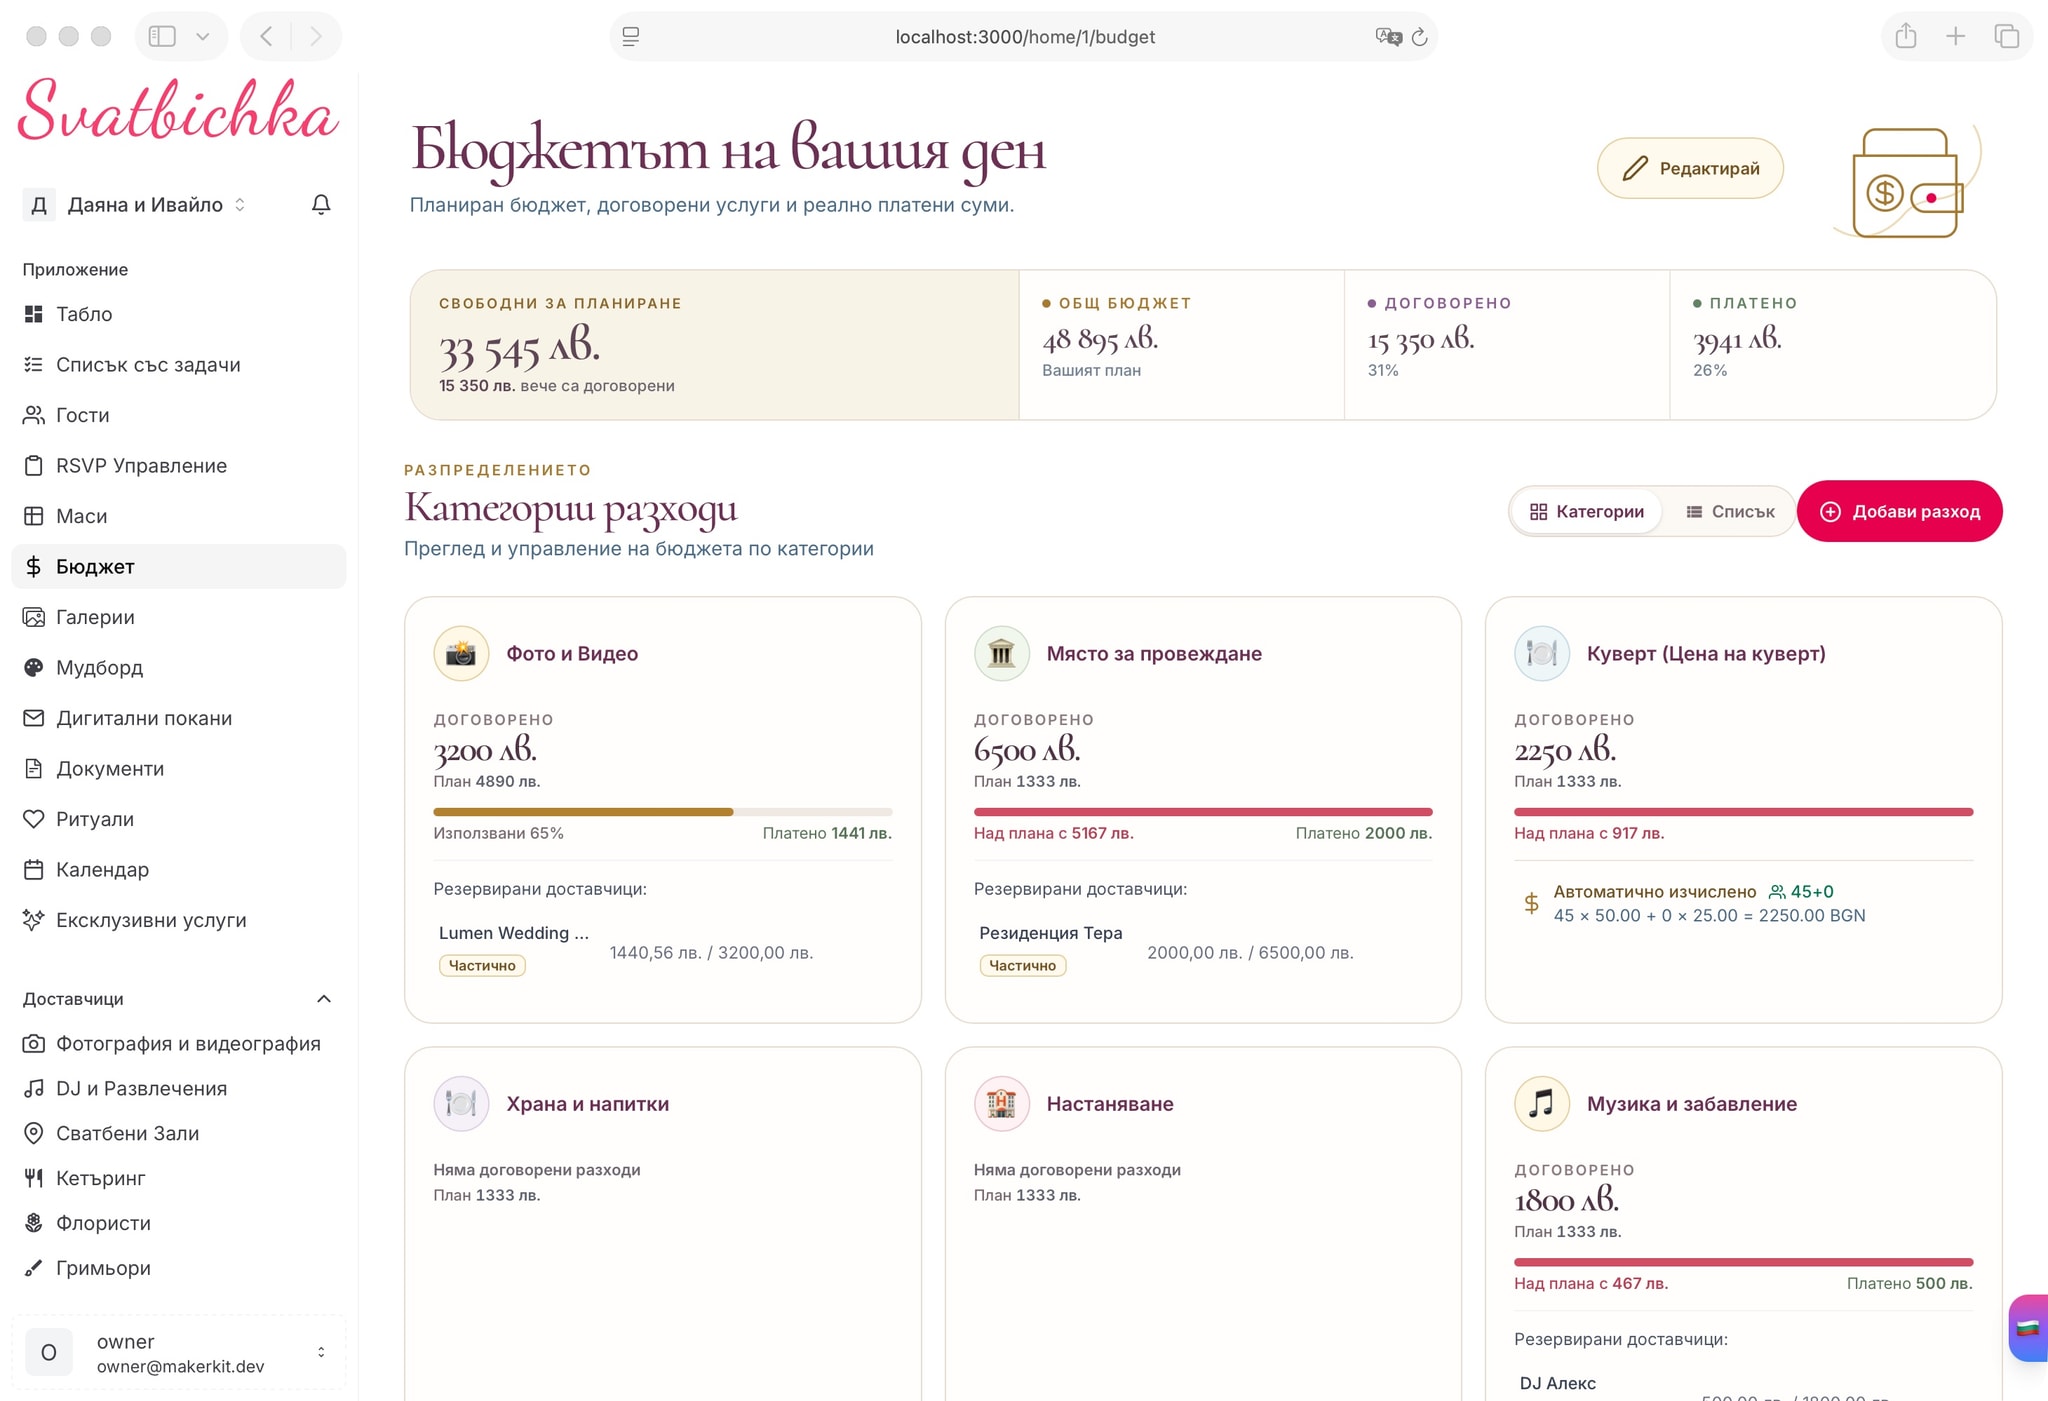Click the Свободни за планиране summary tile
Screen dimensions: 2048x1401
(714, 345)
